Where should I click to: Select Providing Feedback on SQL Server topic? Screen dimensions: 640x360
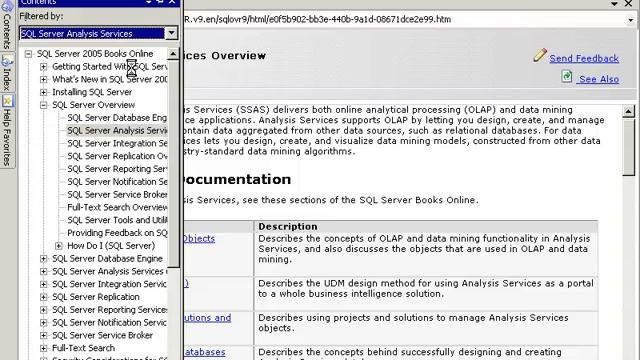pos(117,233)
